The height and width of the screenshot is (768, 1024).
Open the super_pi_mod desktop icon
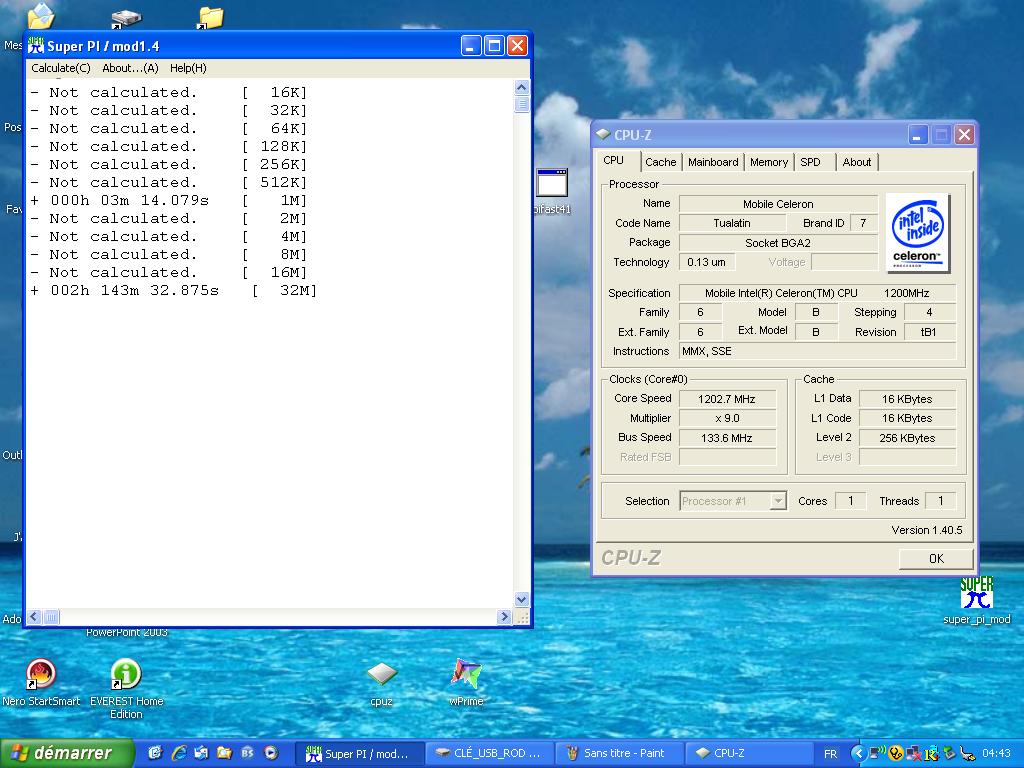pos(976,601)
